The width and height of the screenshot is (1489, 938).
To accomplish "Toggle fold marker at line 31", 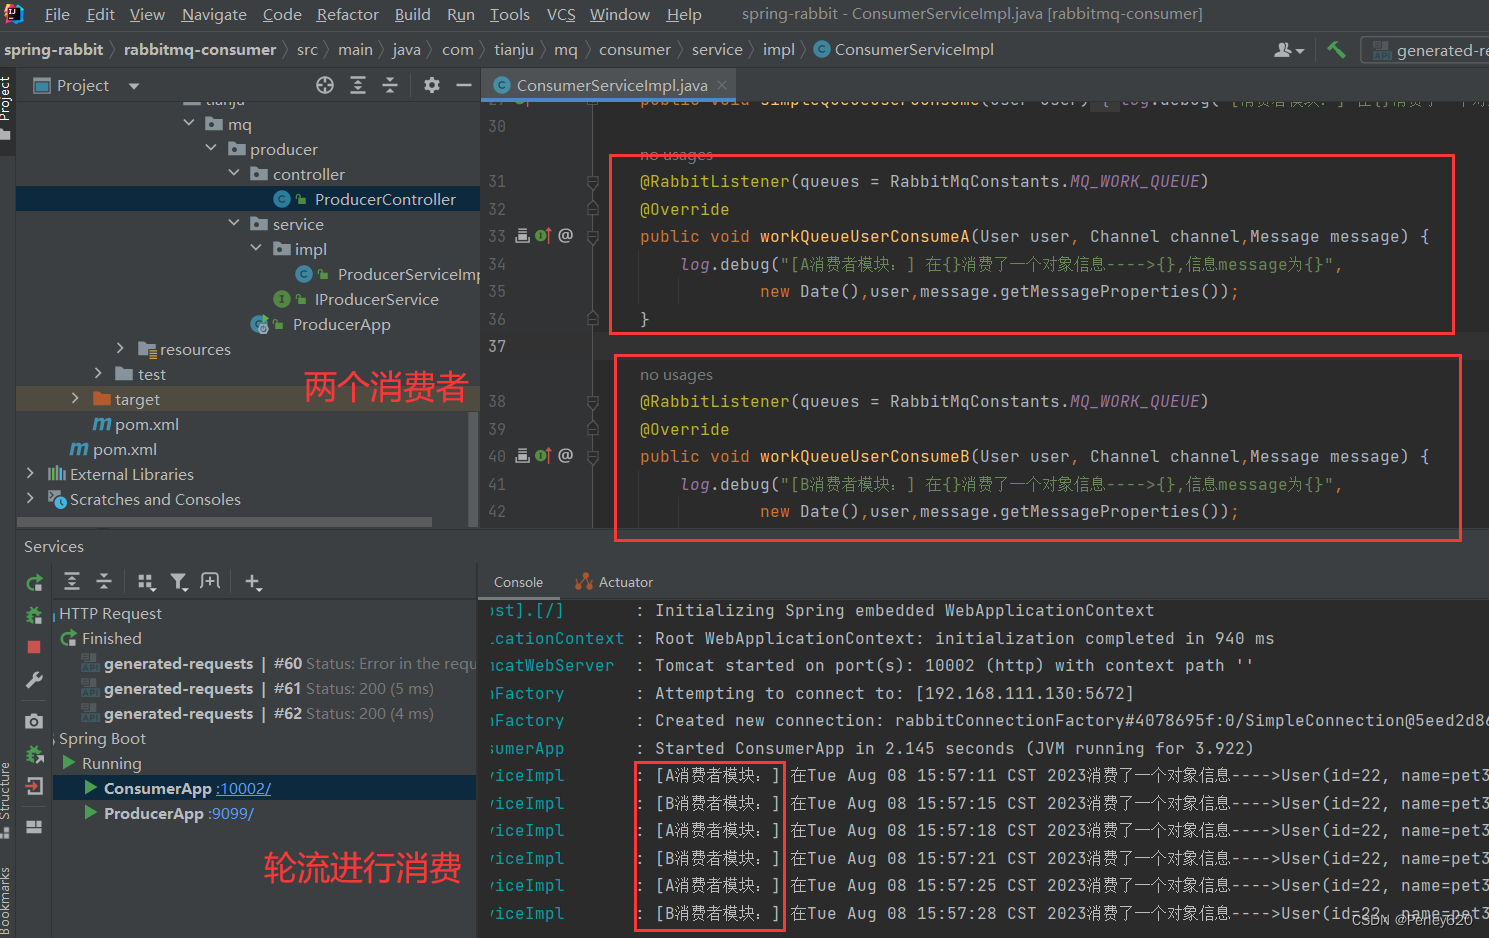I will pyautogui.click(x=593, y=182).
